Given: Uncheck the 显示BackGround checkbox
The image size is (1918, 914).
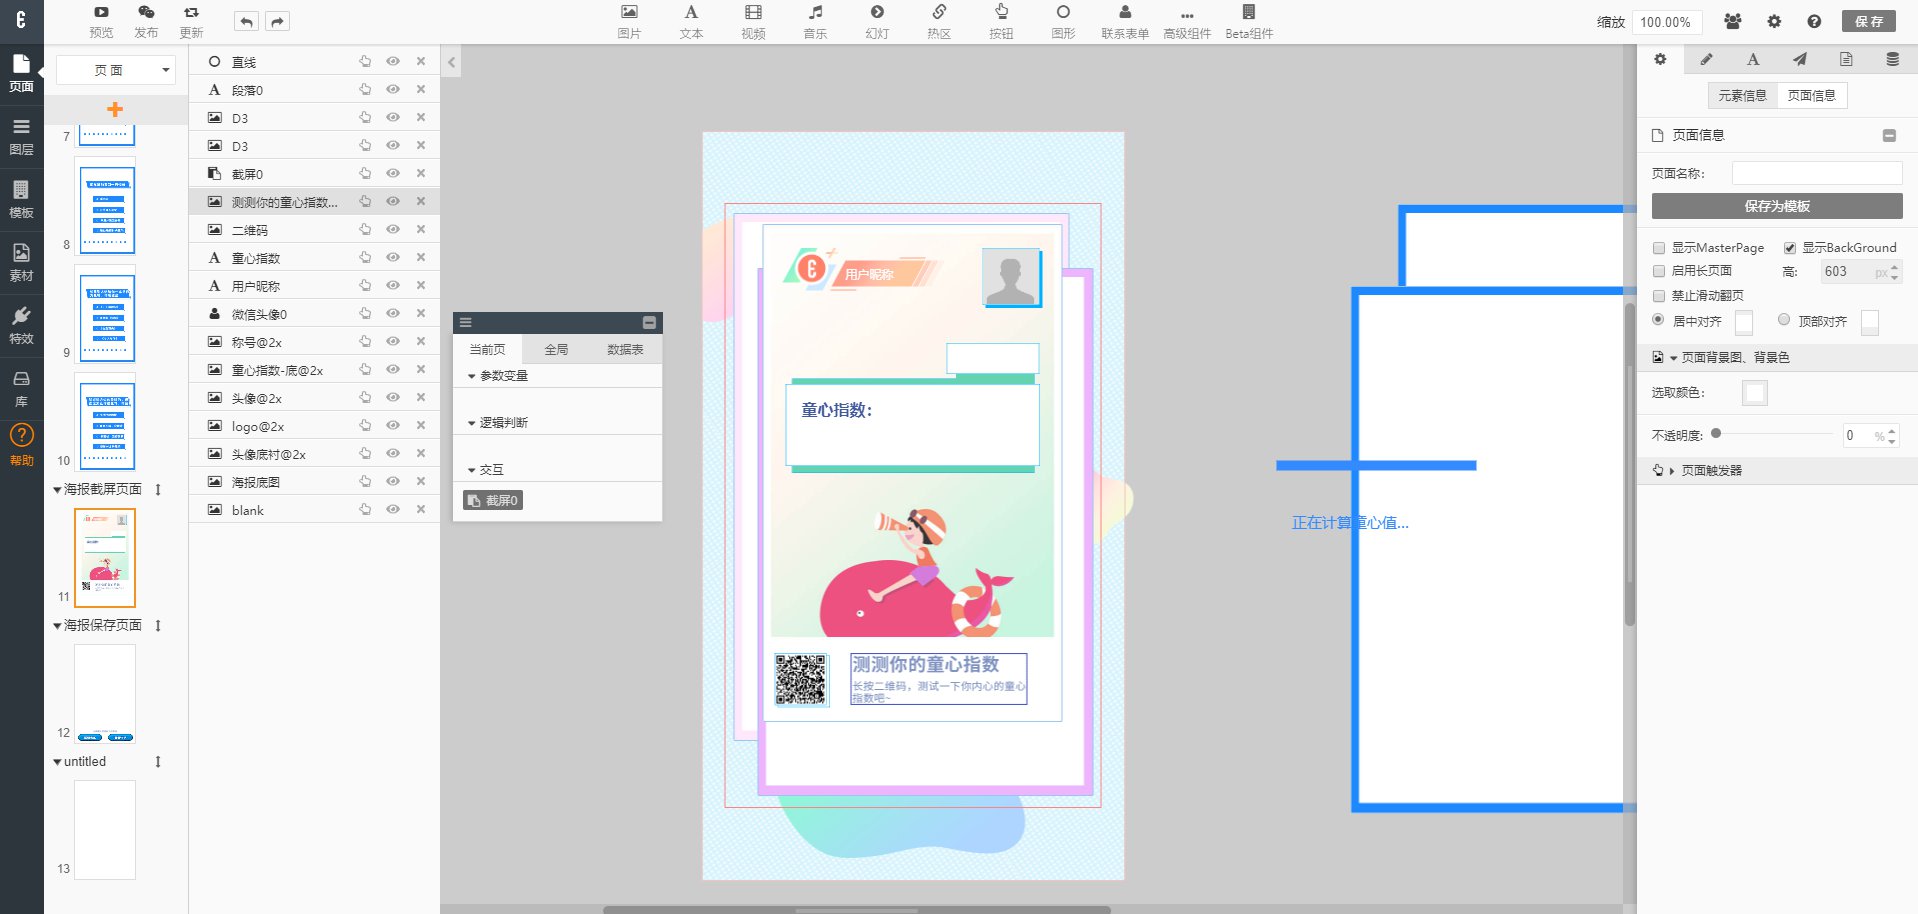Looking at the screenshot, I should (1790, 248).
